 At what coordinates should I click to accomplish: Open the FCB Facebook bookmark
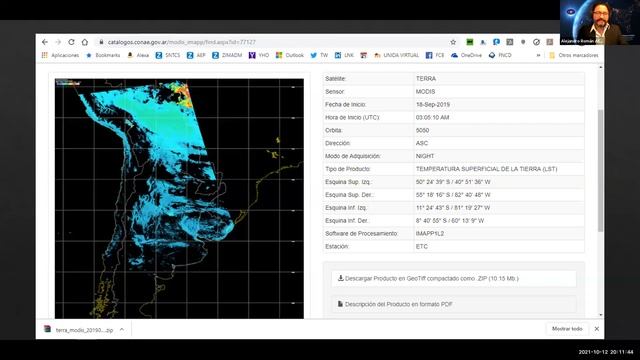435,55
